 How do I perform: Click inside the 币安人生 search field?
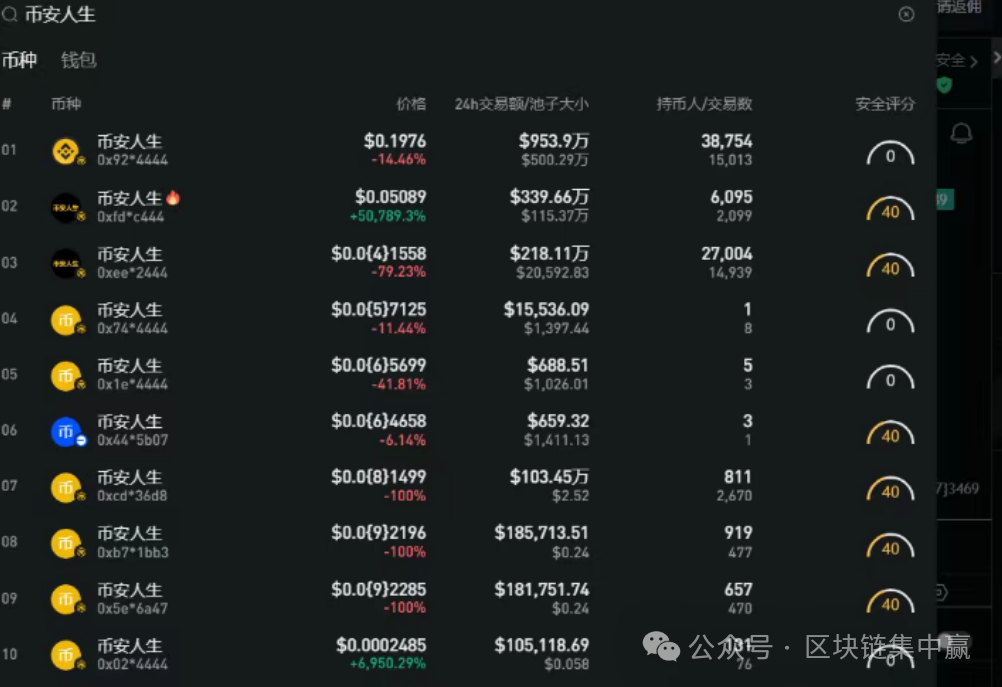point(400,15)
